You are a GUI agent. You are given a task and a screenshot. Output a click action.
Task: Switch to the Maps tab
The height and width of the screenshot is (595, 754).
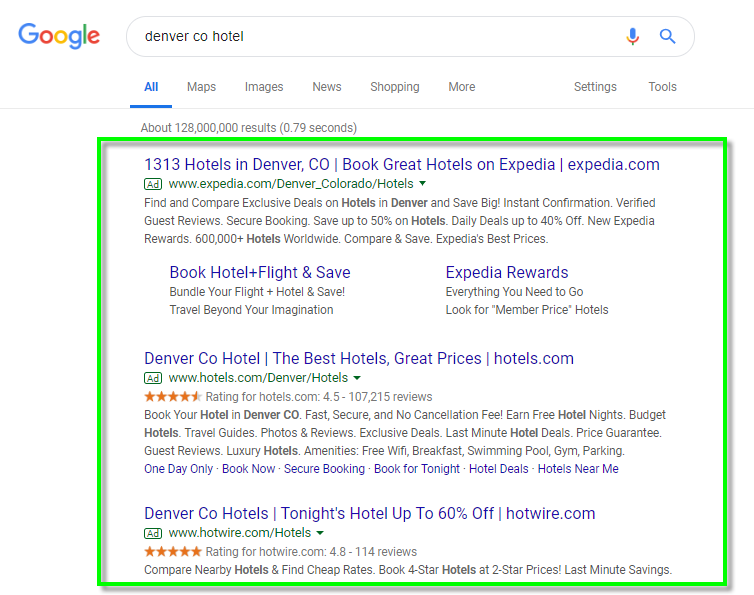[201, 87]
